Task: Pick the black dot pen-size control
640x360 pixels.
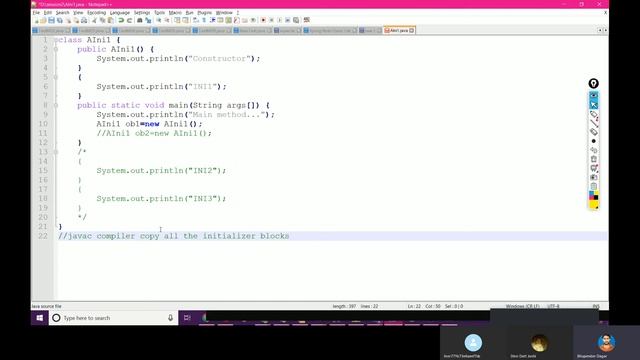Action: 593,141
